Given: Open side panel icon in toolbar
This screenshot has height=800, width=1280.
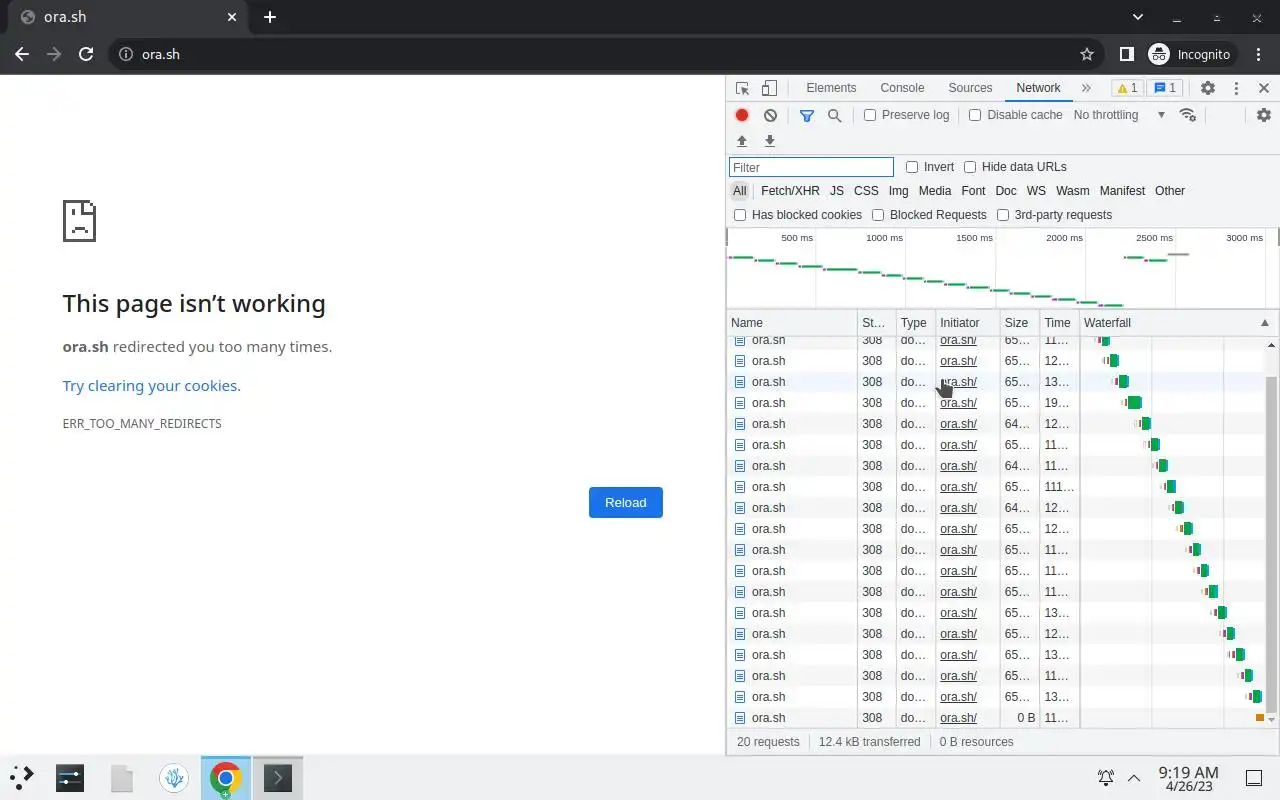Looking at the screenshot, I should click(1126, 54).
